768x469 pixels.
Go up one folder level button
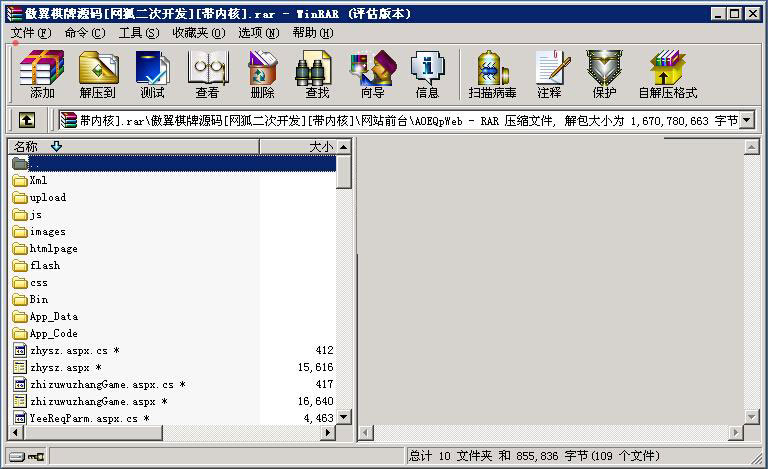tap(27, 121)
